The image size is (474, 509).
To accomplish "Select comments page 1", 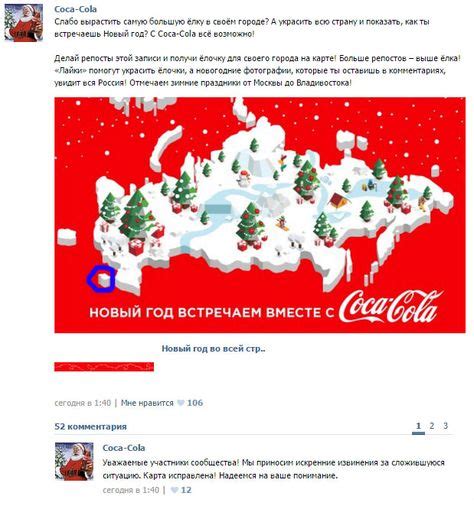I will (418, 426).
